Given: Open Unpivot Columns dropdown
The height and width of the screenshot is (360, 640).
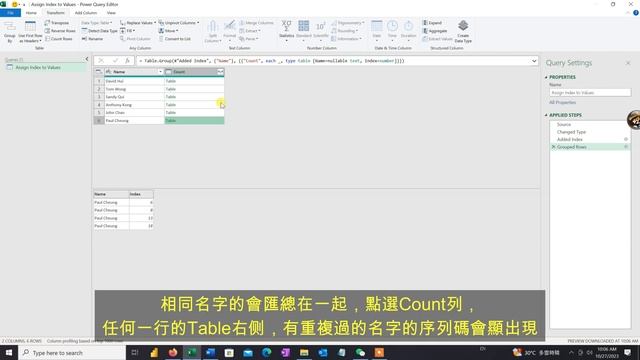Looking at the screenshot, I should pos(179,23).
